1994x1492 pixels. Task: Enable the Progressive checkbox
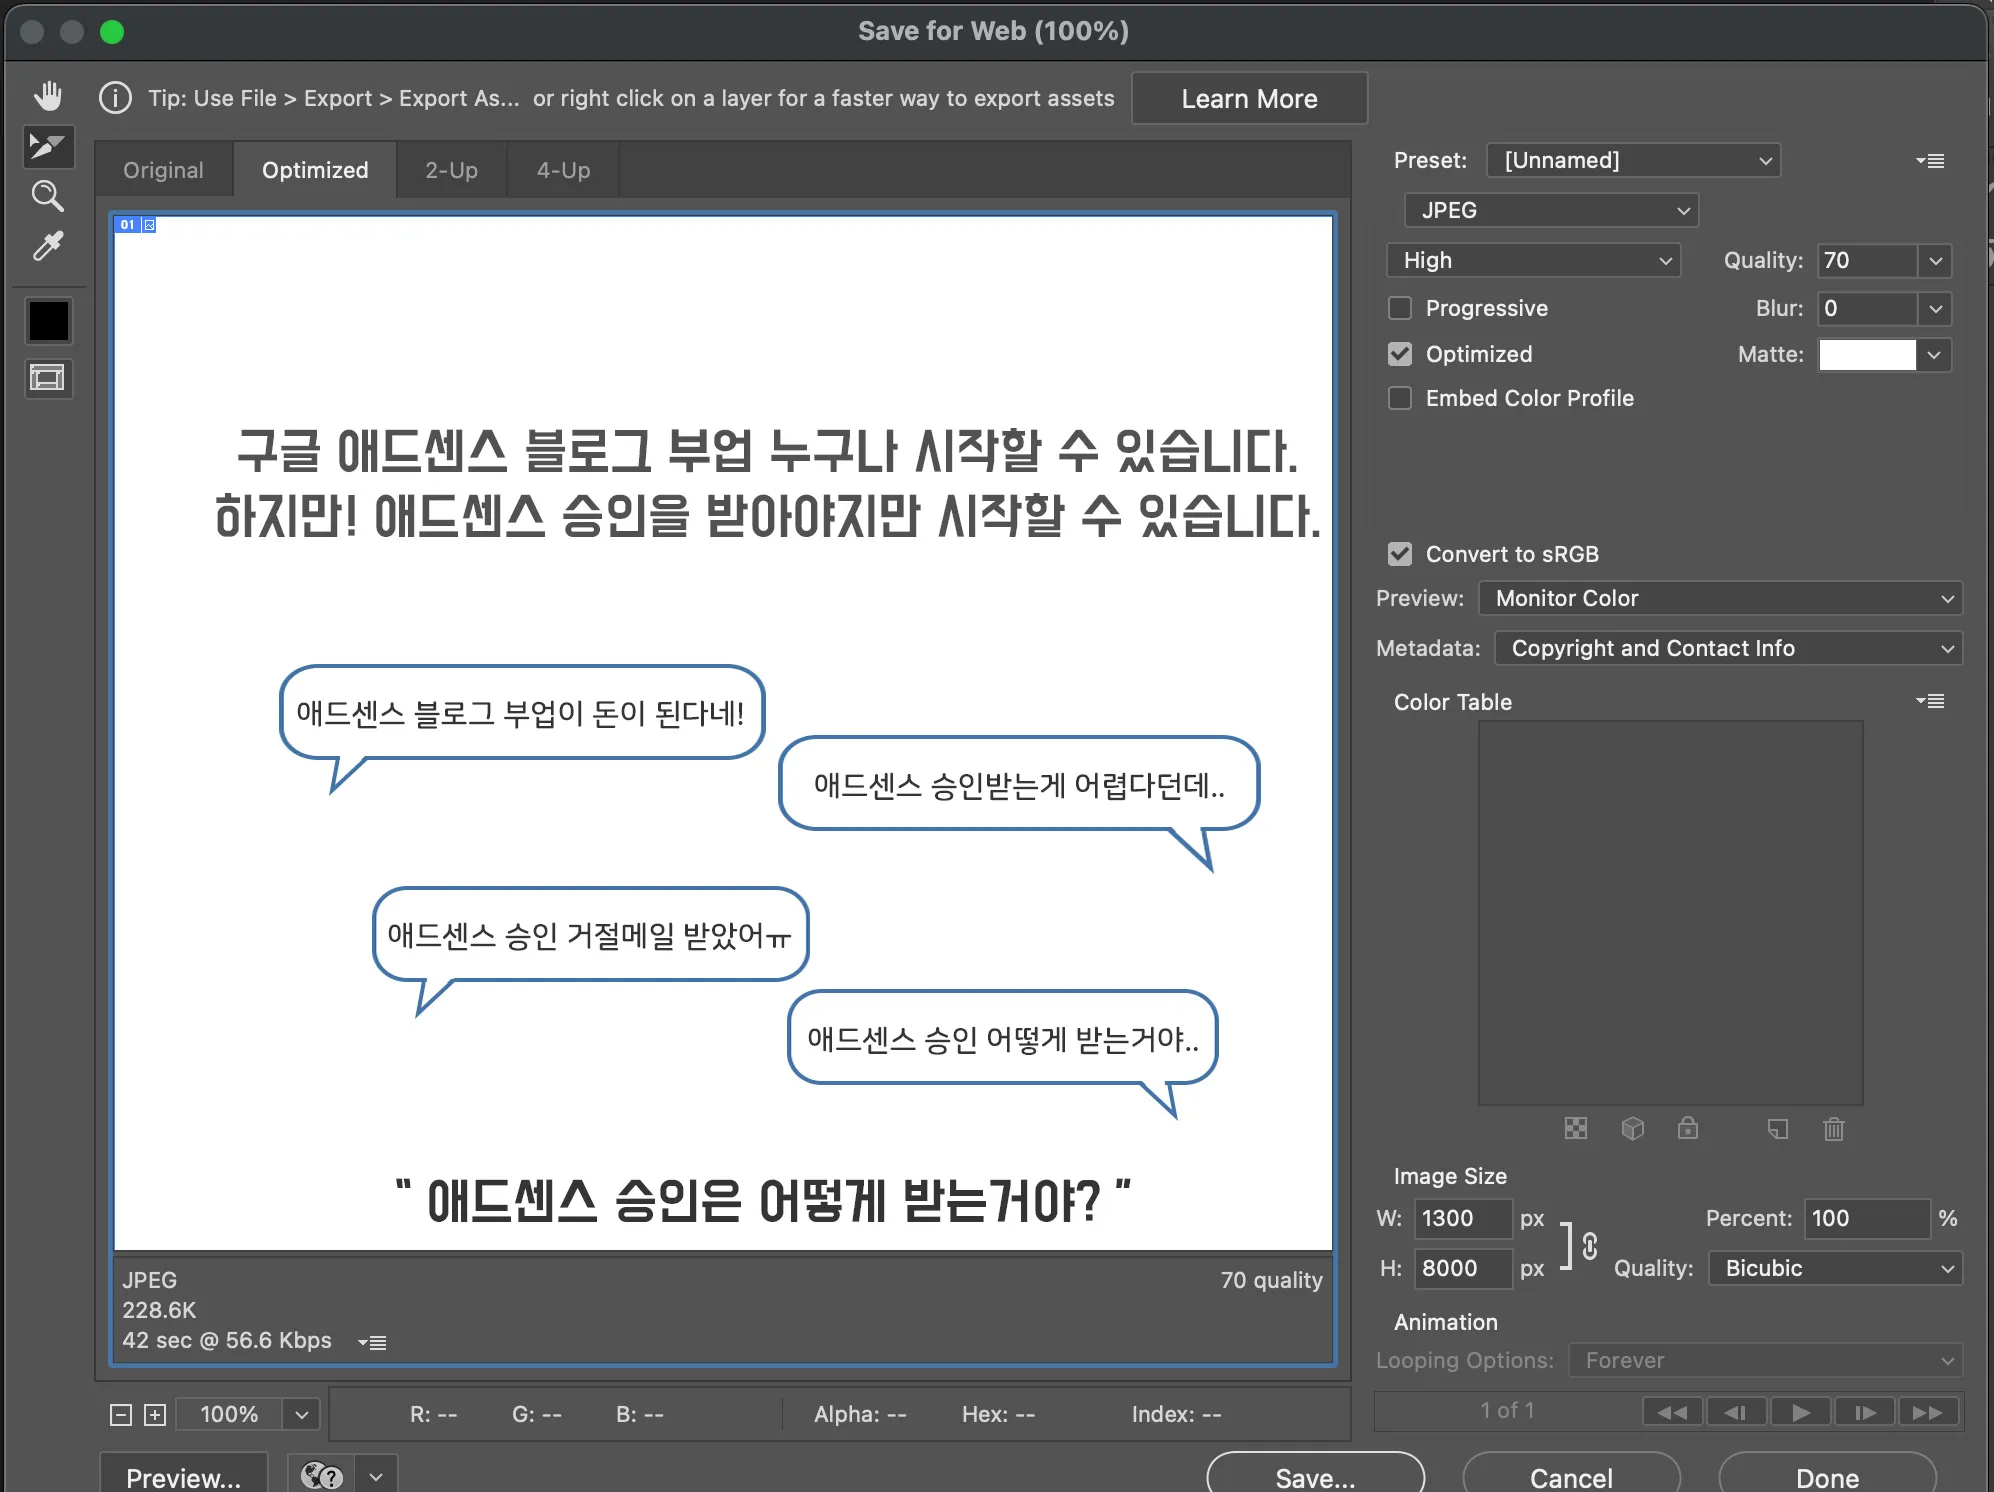tap(1400, 308)
